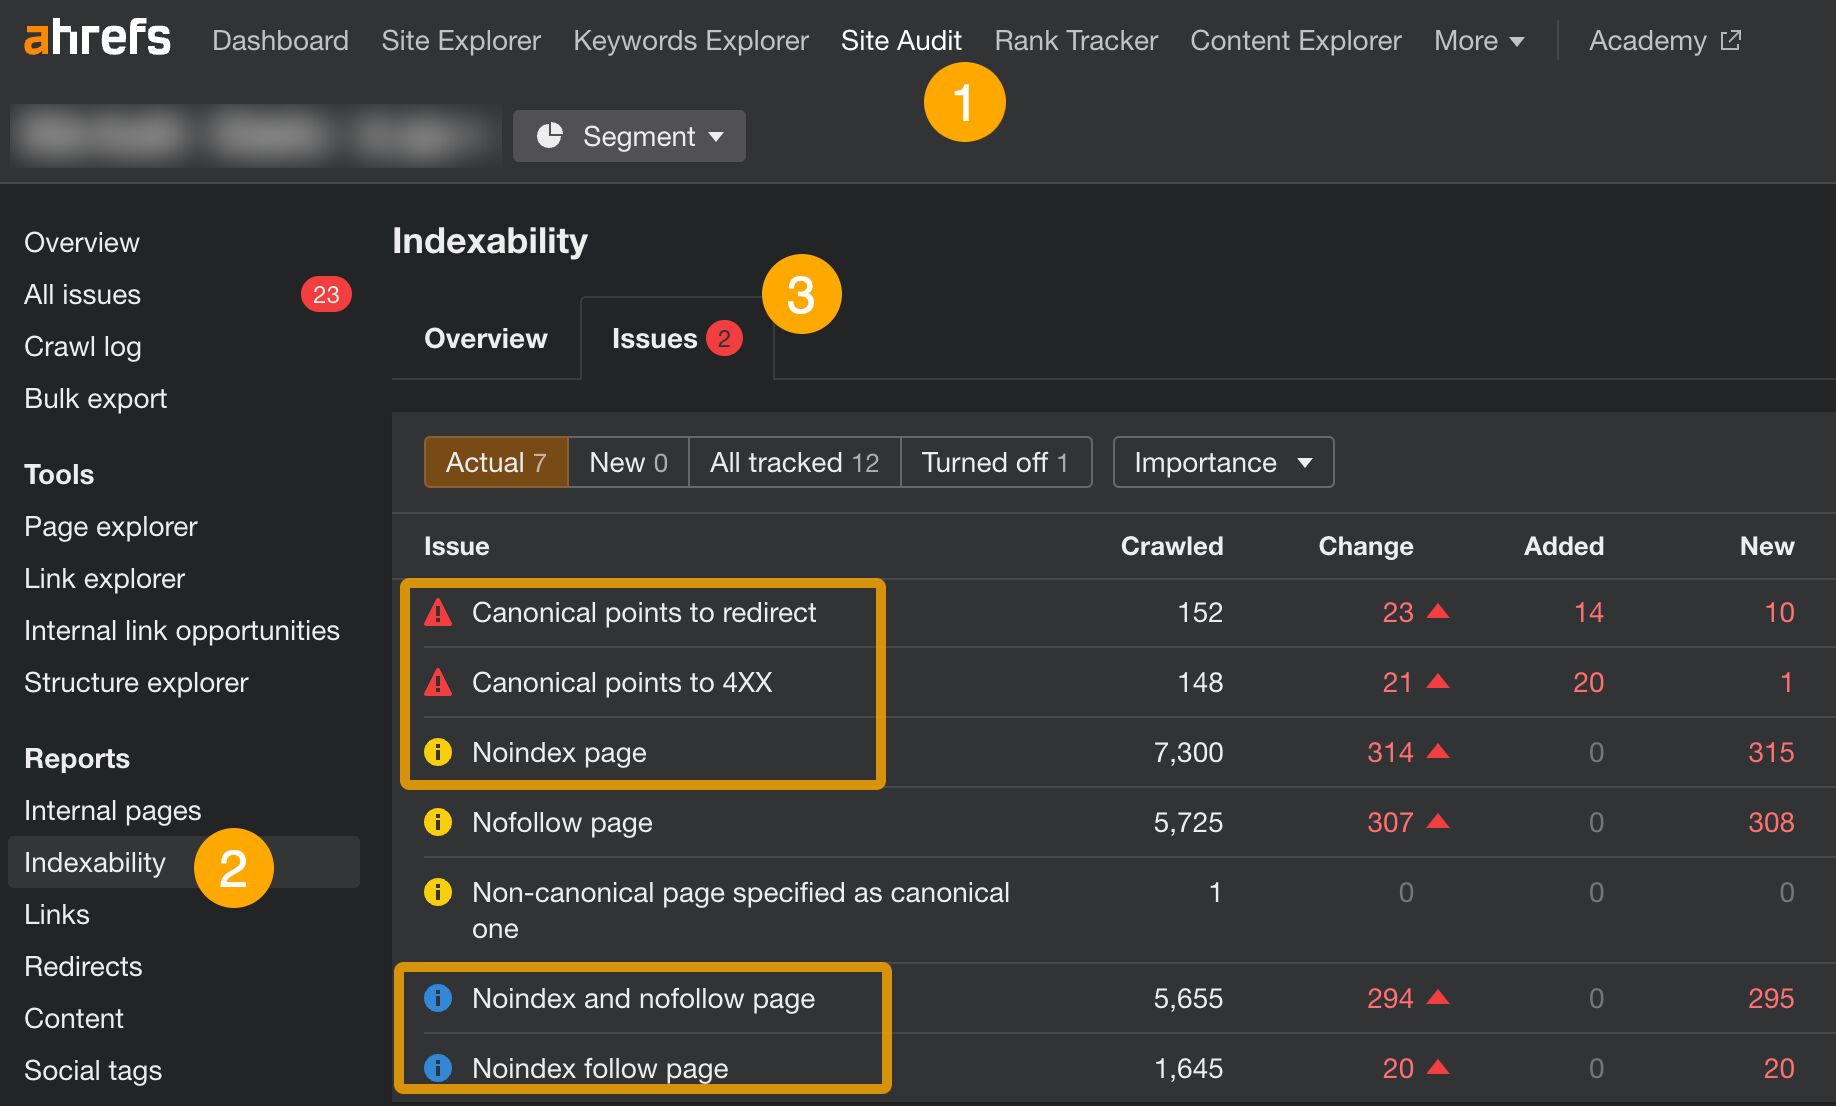This screenshot has height=1106, width=1836.
Task: Click the ahrefs logo
Action: [95, 38]
